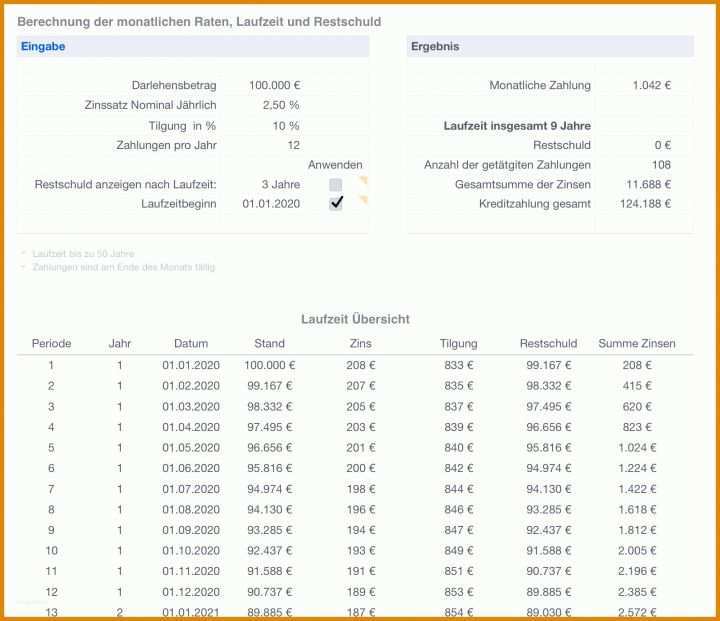Click the Jahr column header

click(x=120, y=344)
